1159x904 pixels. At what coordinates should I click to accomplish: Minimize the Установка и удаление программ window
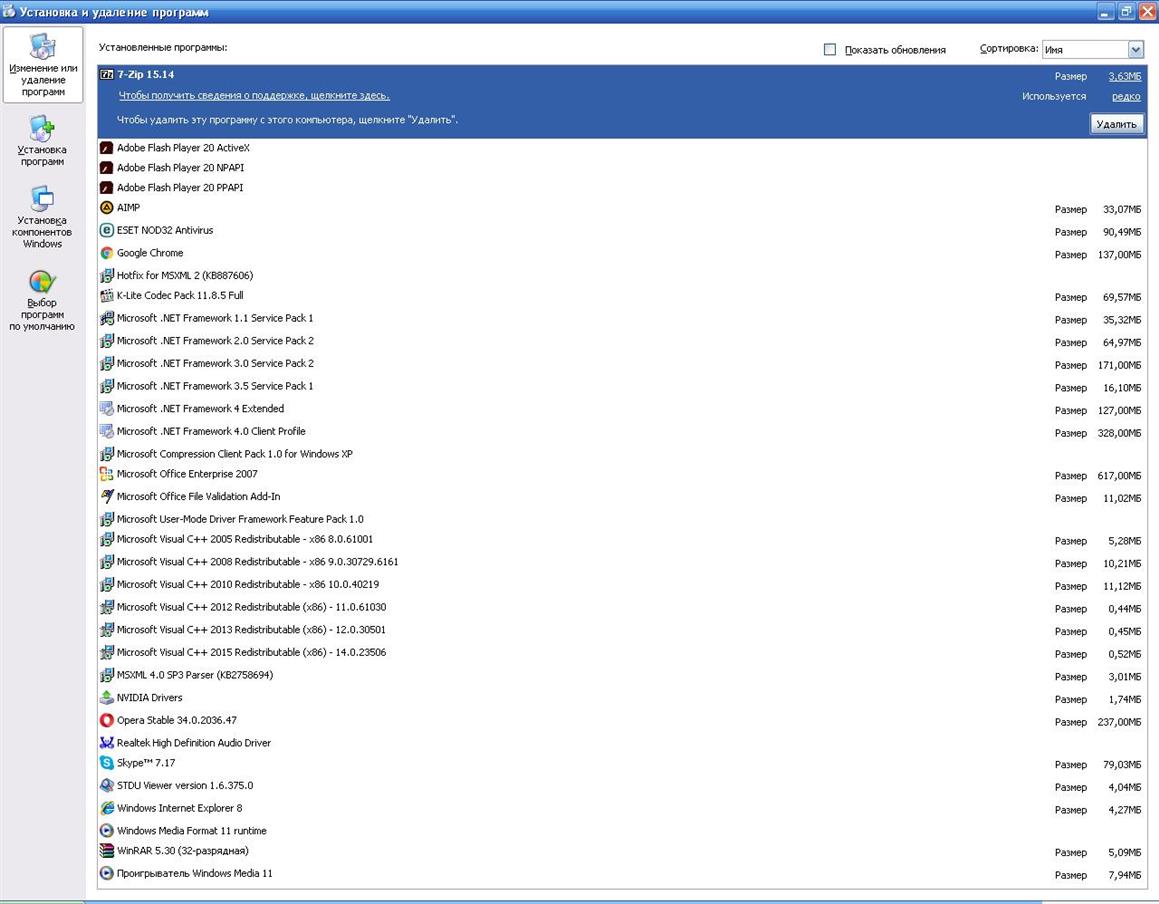[x=1105, y=12]
